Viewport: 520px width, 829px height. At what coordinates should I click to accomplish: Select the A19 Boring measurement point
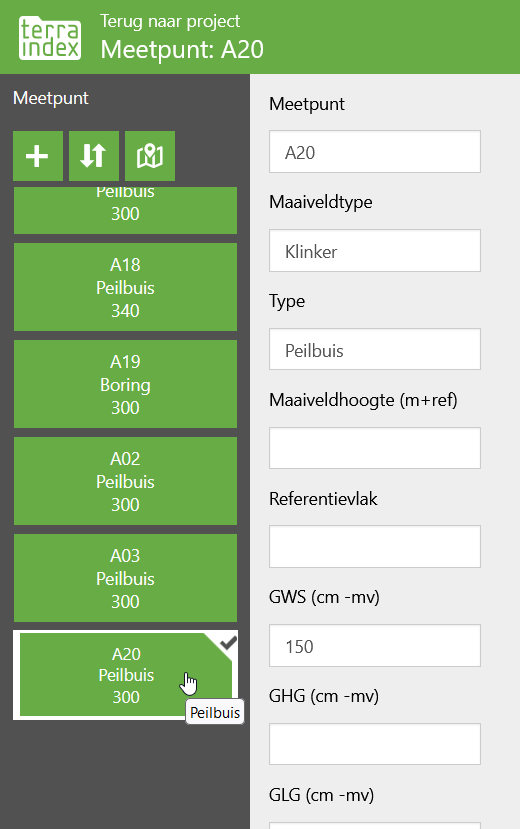tap(125, 384)
